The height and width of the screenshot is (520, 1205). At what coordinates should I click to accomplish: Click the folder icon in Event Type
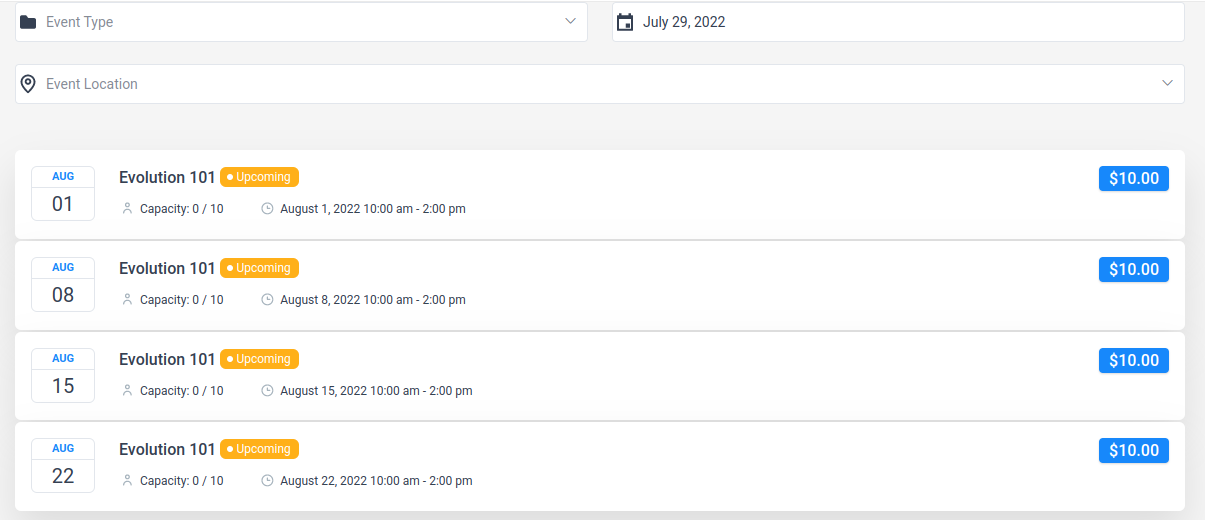point(28,22)
